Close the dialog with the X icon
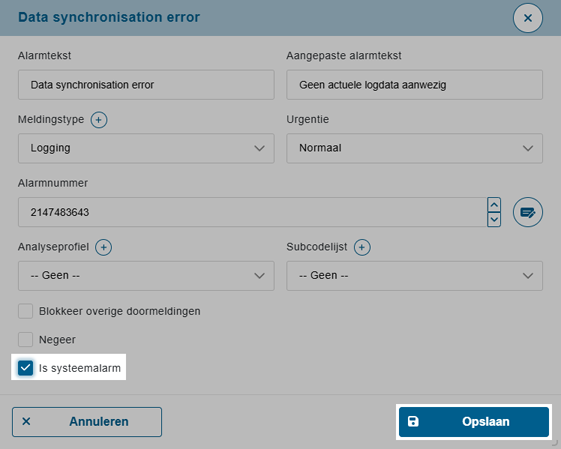 [528, 18]
